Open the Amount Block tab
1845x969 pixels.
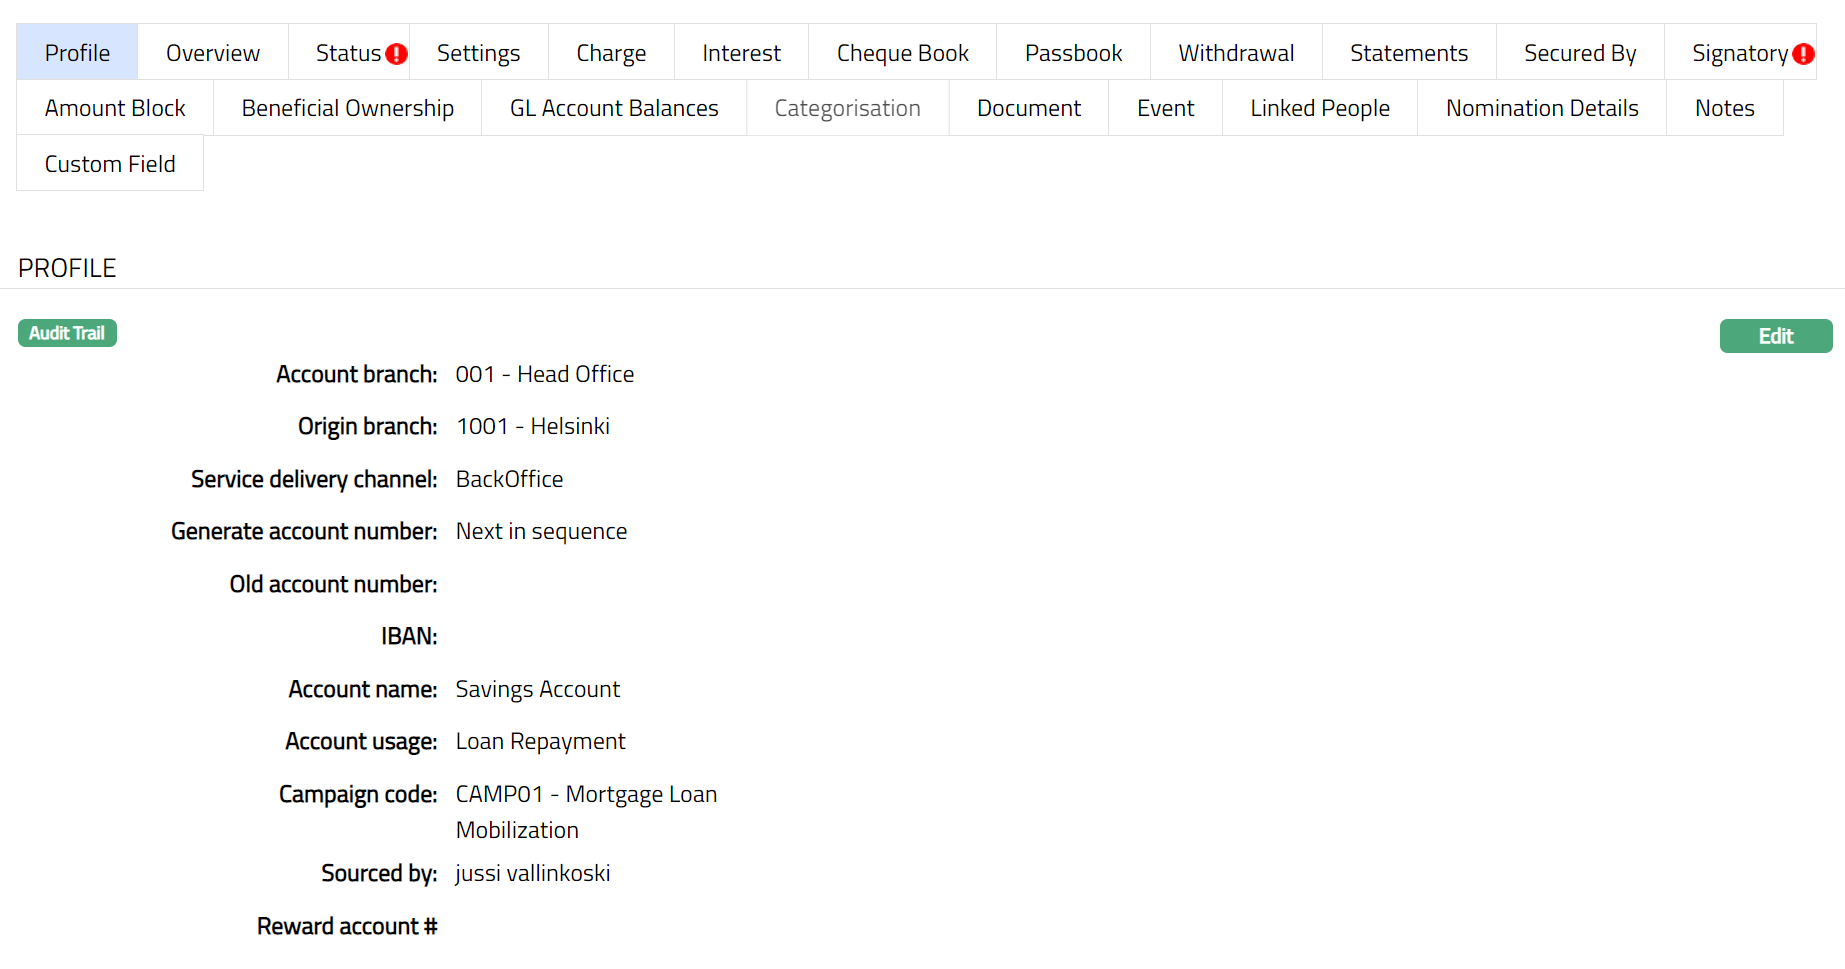click(115, 108)
